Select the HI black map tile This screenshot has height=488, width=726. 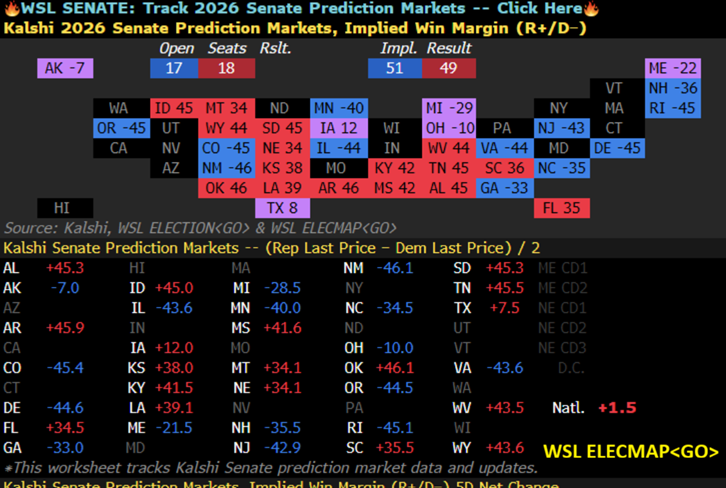[65, 208]
